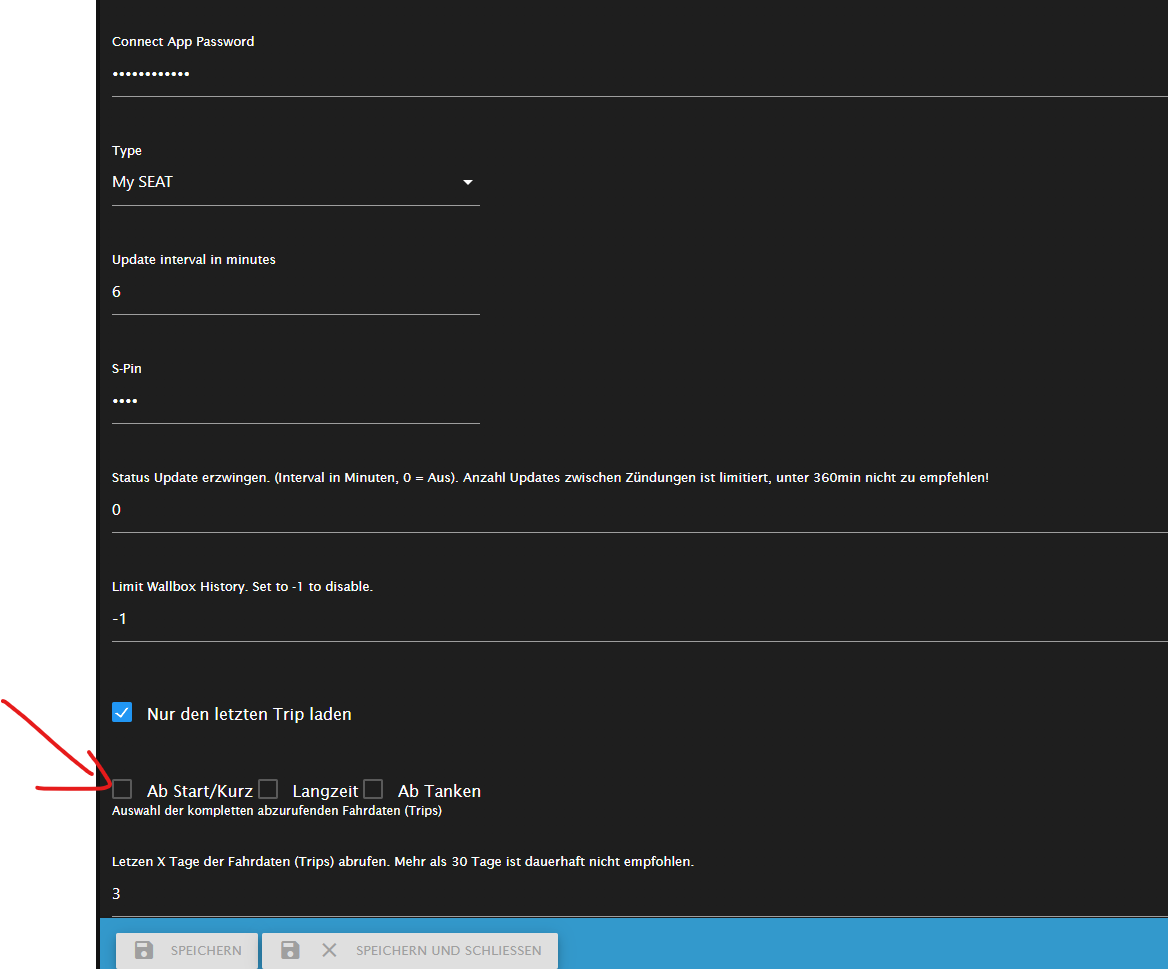Click the 'Update interval in minutes' label

click(194, 260)
